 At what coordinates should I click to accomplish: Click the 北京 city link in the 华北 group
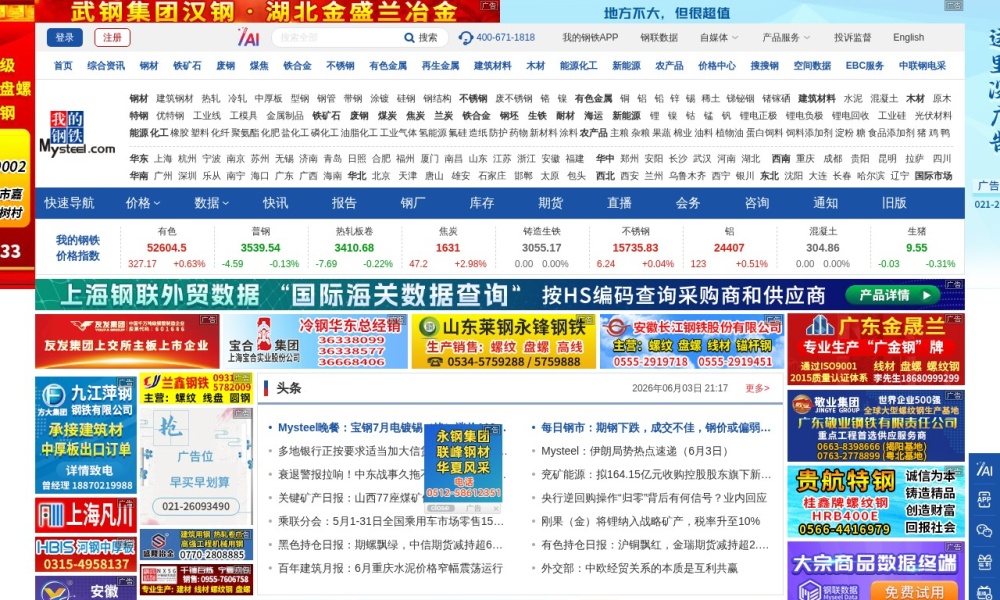(x=381, y=175)
